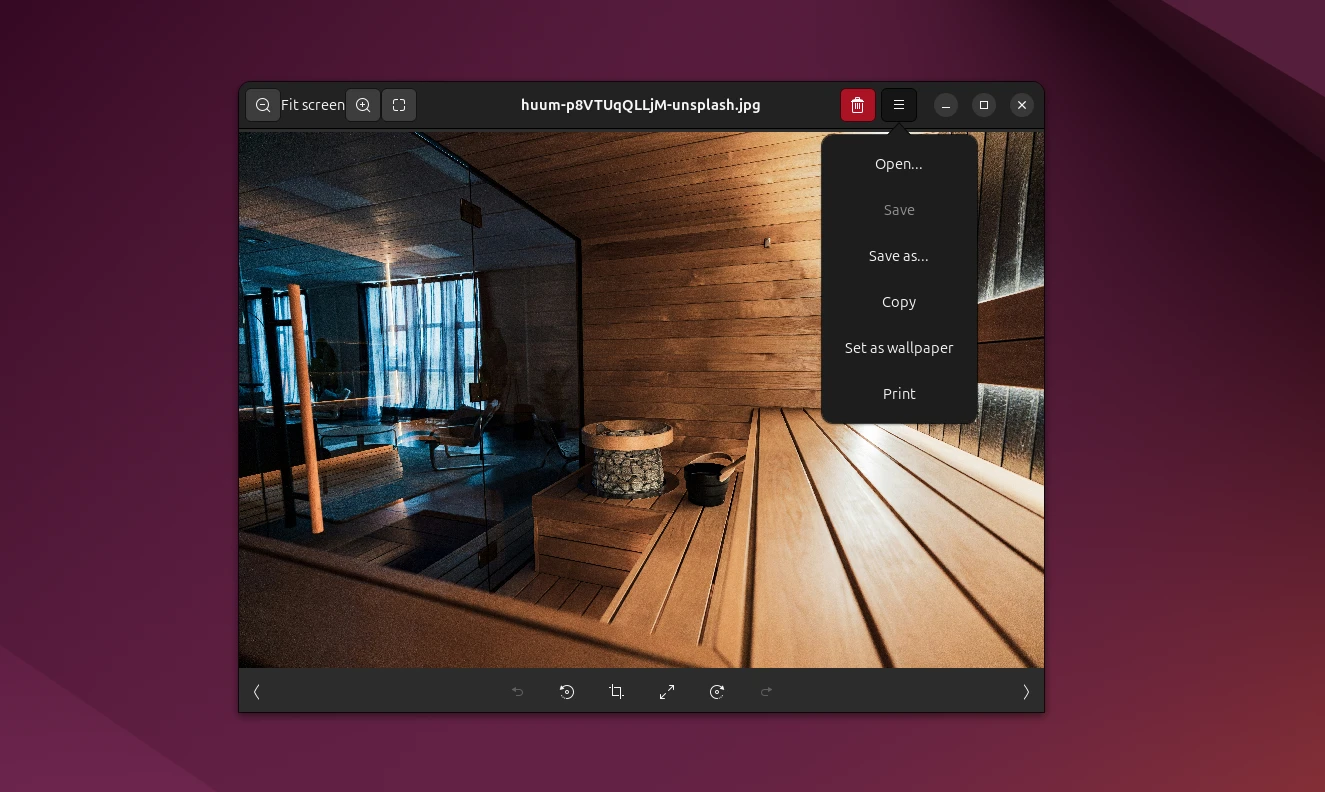Advance to the next image
The height and width of the screenshot is (792, 1325).
coord(1026,692)
